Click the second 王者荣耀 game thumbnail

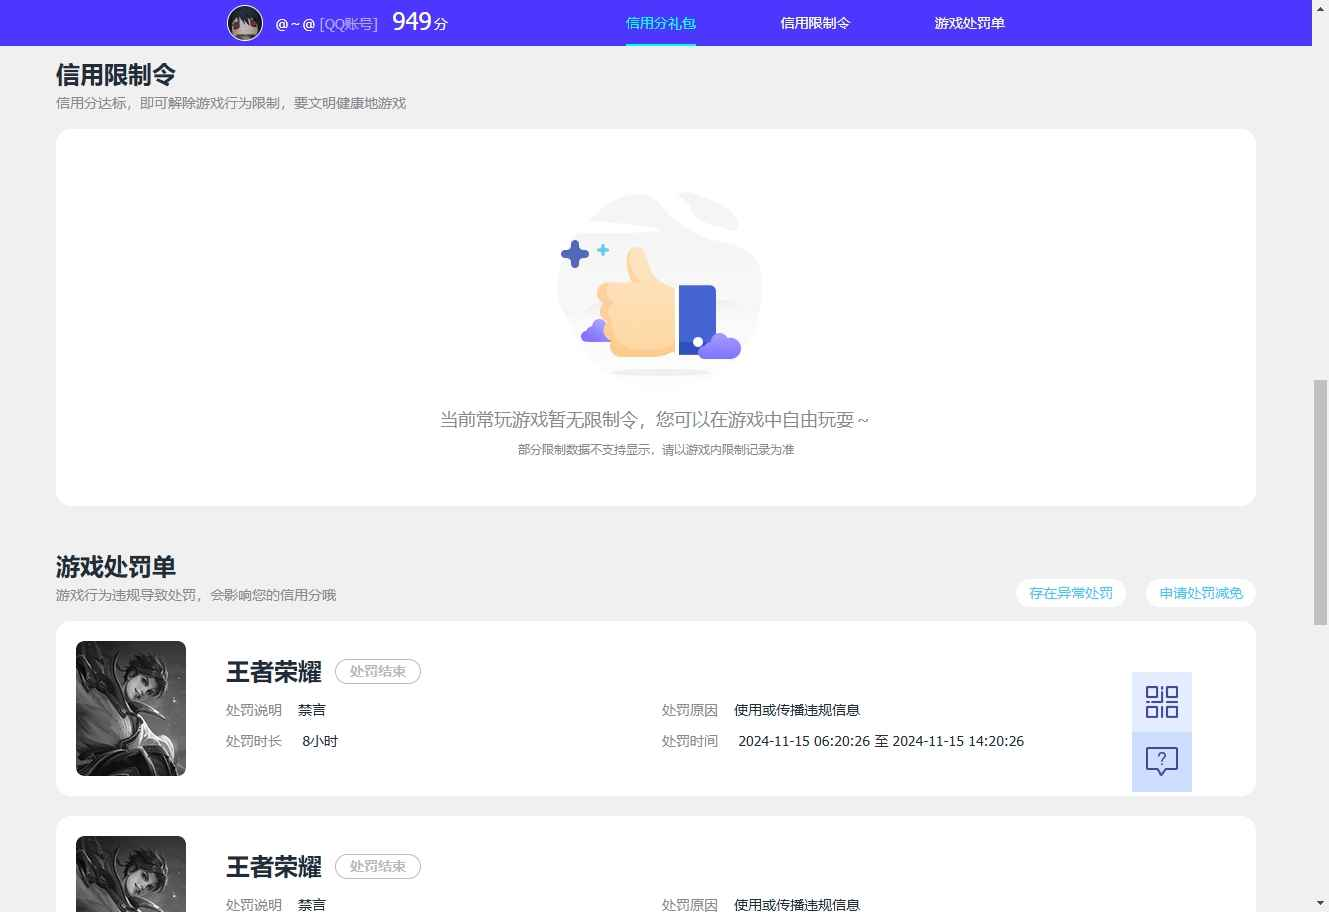pyautogui.click(x=131, y=874)
